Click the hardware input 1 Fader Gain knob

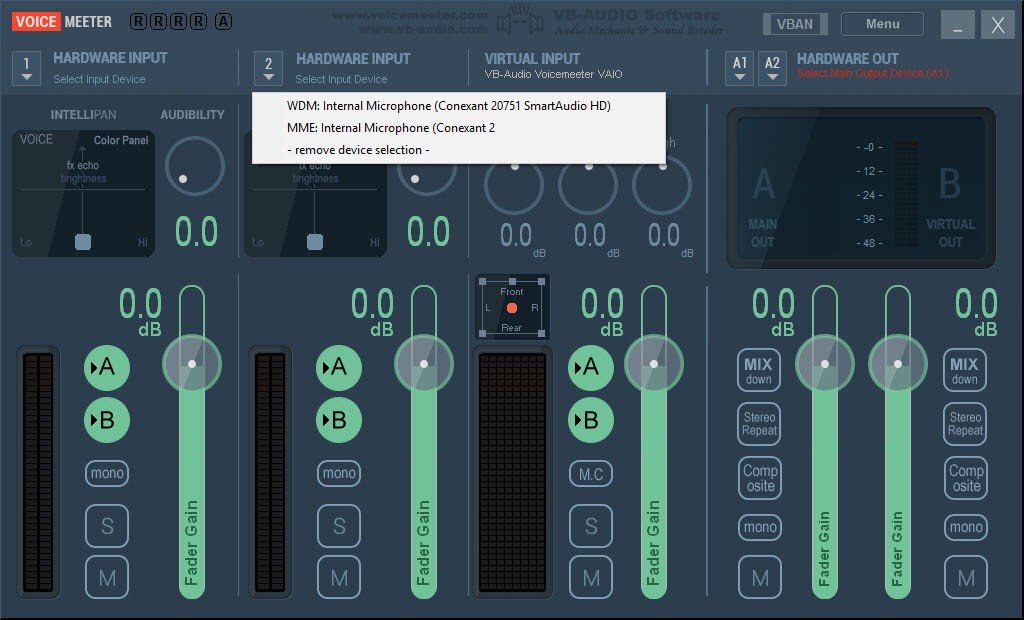(192, 363)
